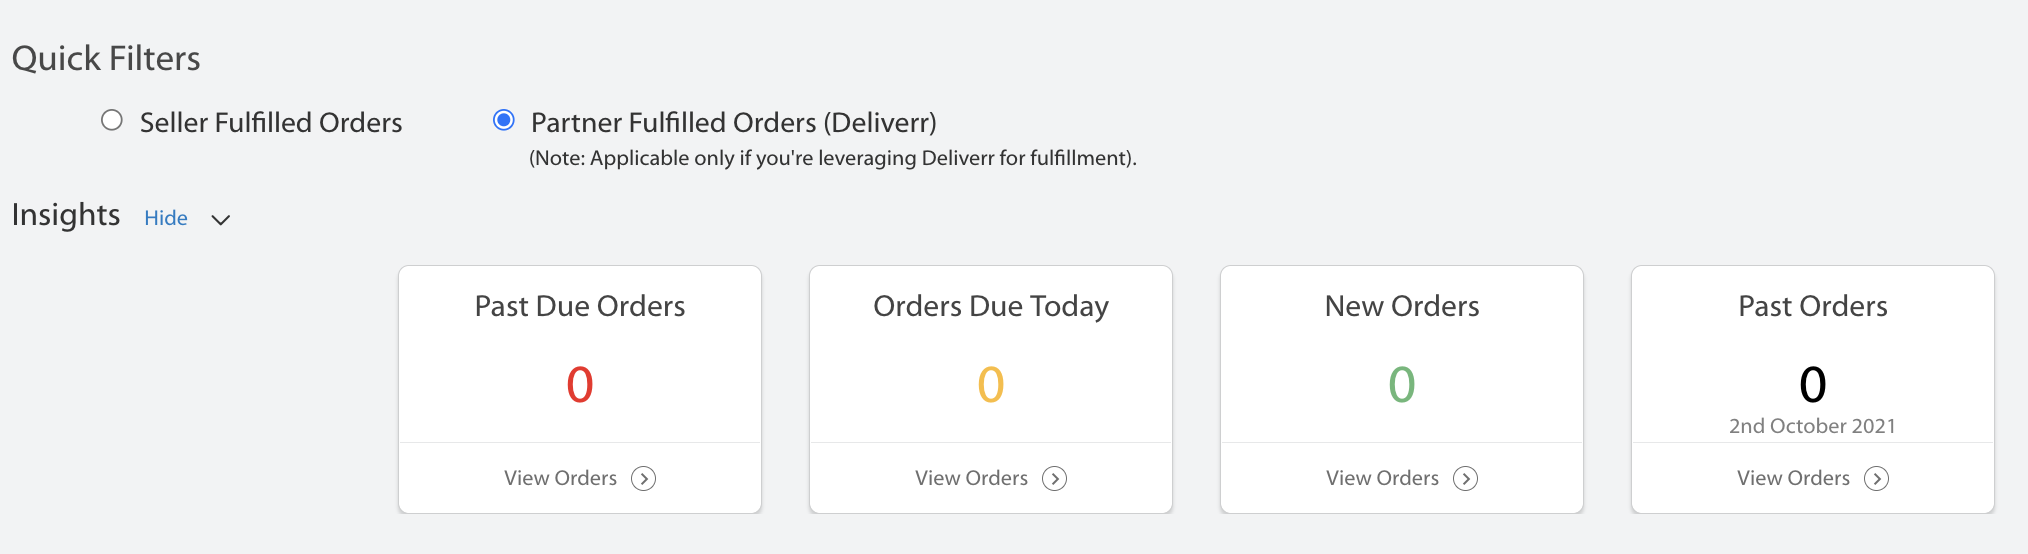Viewport: 2028px width, 554px height.
Task: Click the arrow icon under New Orders
Action: tap(1466, 479)
